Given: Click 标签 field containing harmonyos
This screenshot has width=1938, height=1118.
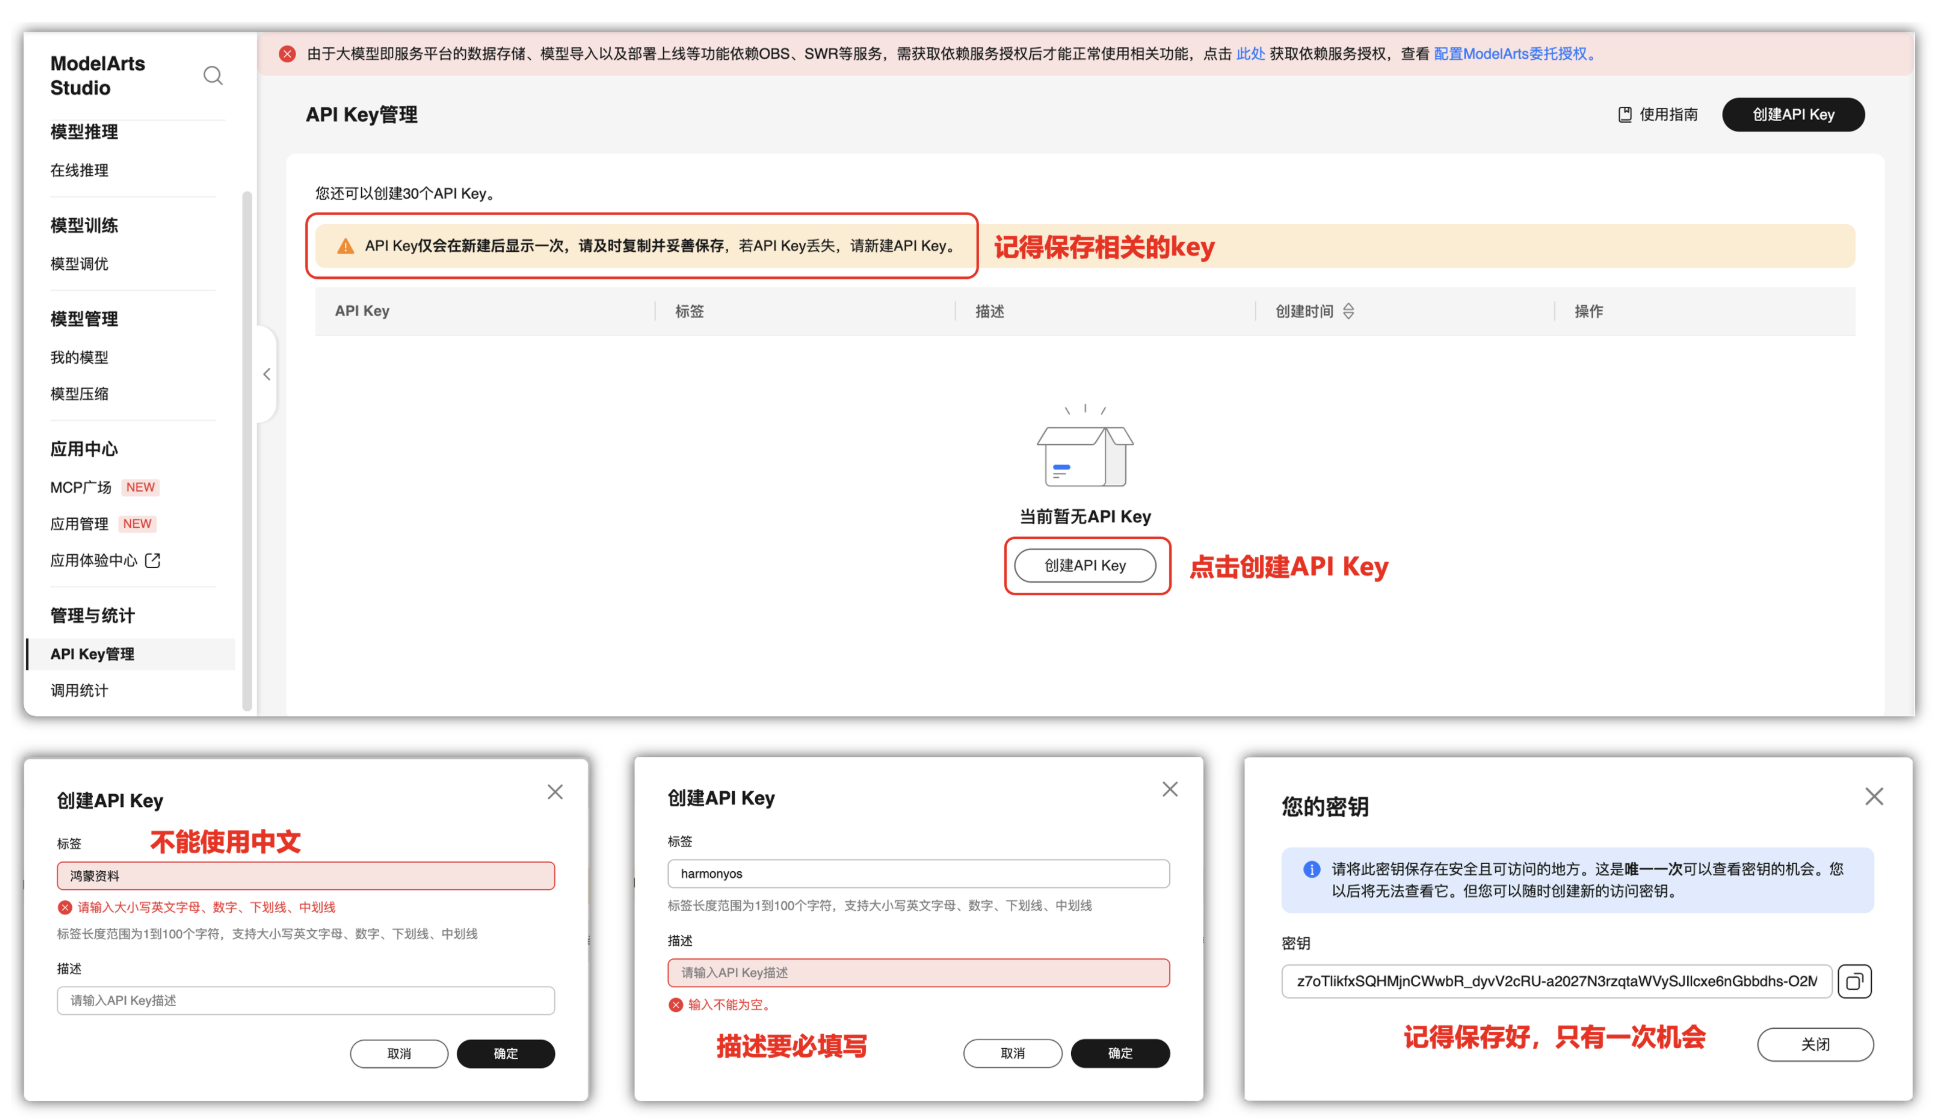Looking at the screenshot, I should 918,874.
